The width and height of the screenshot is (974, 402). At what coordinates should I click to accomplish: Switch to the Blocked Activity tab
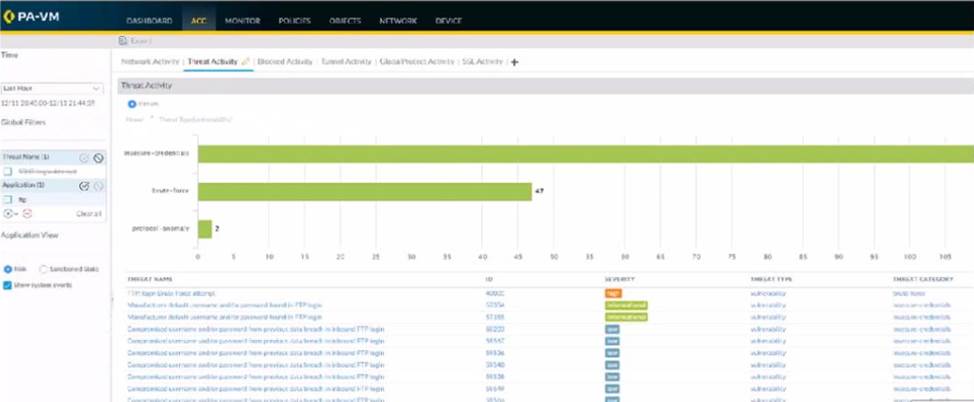pyautogui.click(x=284, y=62)
